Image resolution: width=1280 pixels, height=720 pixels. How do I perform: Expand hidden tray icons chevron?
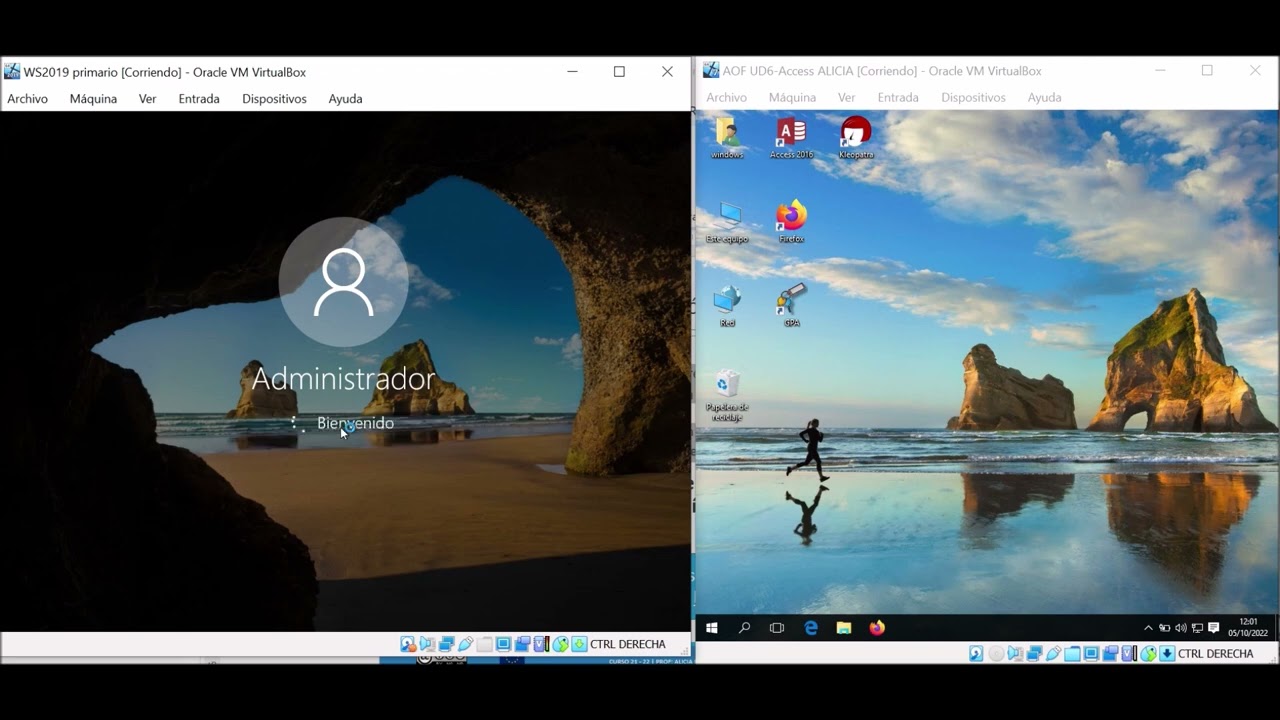click(x=1148, y=628)
